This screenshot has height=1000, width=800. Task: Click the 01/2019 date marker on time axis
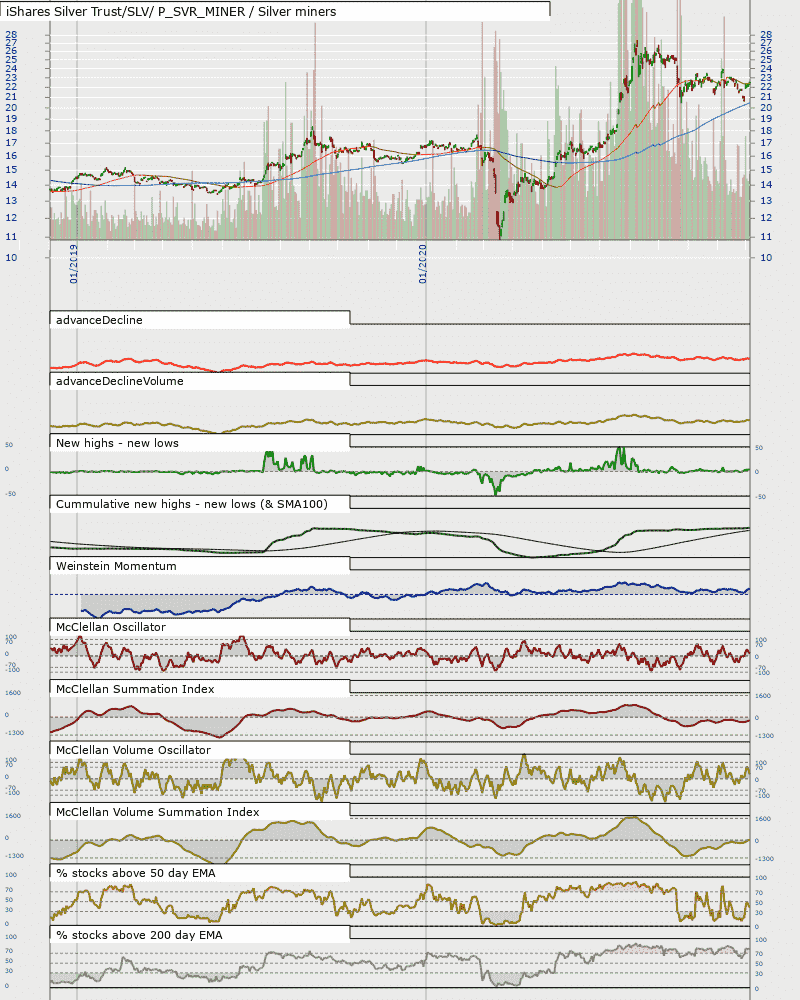coord(74,264)
